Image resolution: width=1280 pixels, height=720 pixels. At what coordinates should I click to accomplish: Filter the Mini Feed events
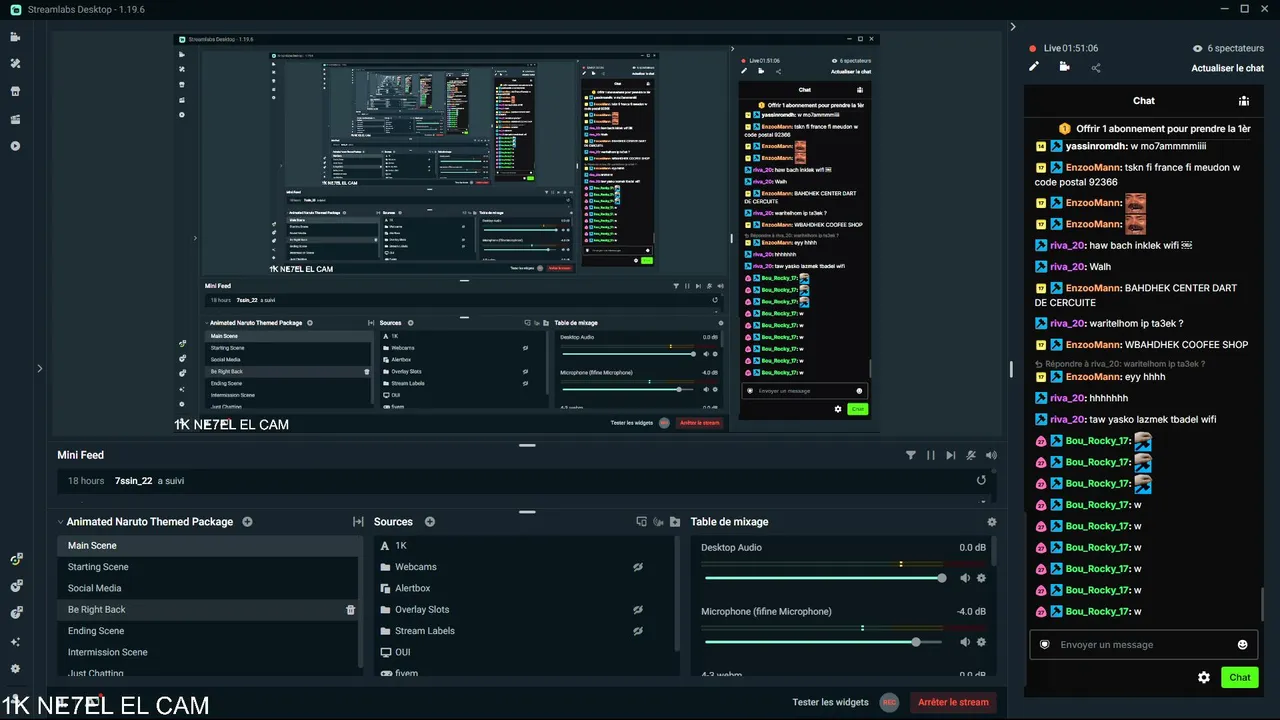coord(911,455)
